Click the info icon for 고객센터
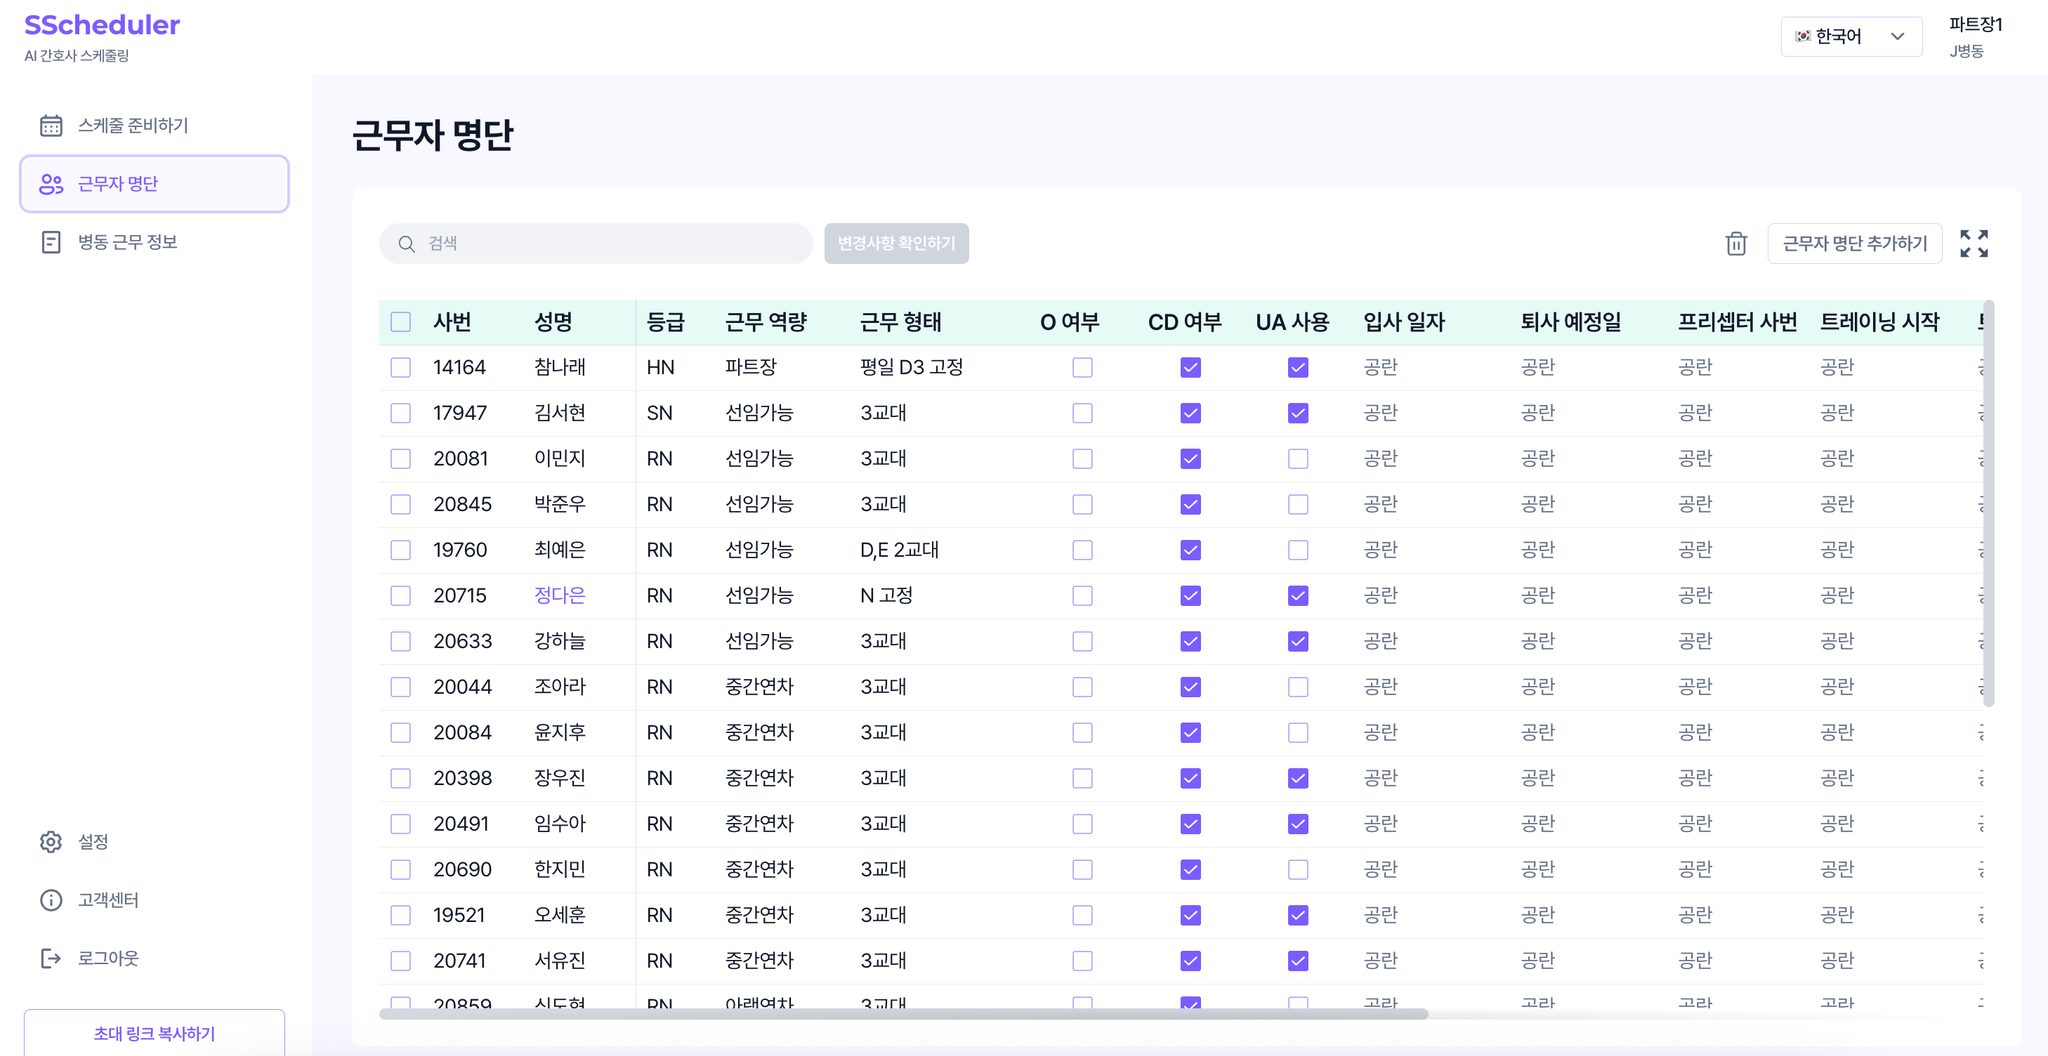 pos(51,900)
